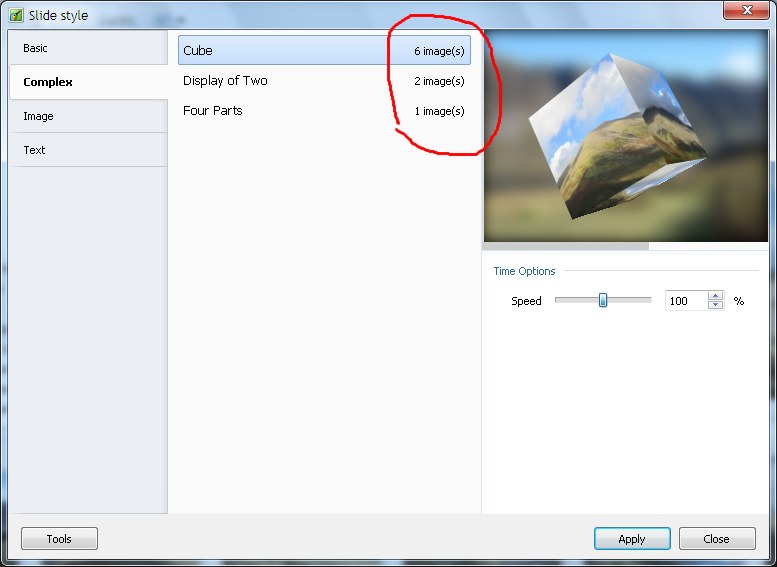Choose the Display of Two style

pos(324,80)
